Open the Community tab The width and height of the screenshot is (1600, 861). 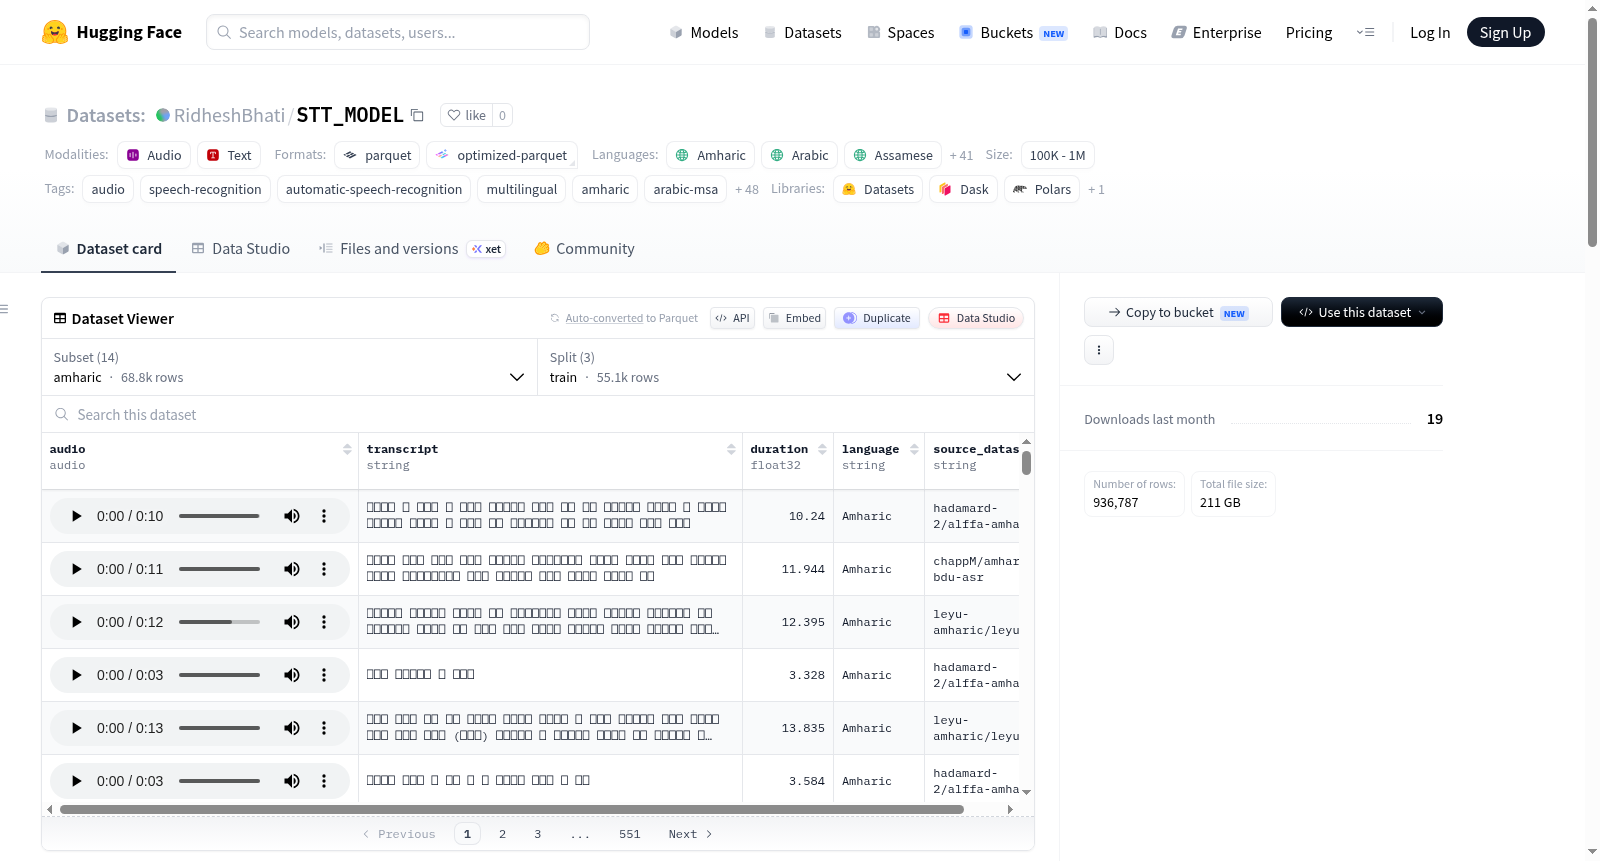point(585,249)
